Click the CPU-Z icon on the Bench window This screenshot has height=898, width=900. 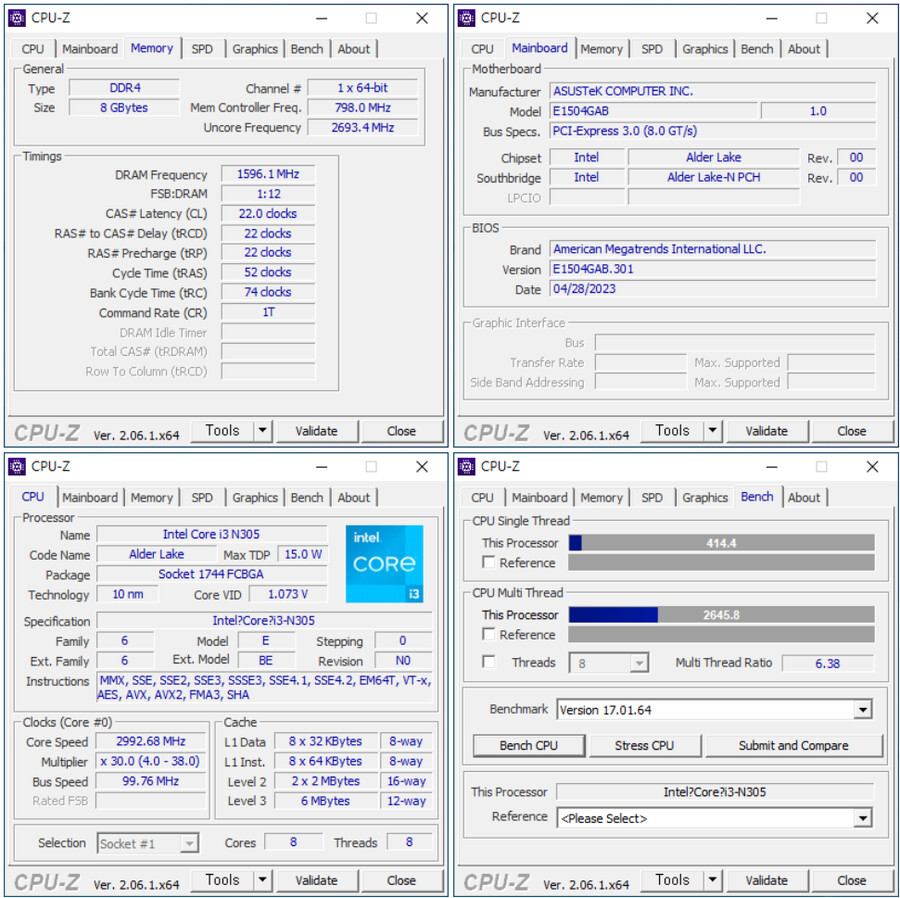[467, 466]
